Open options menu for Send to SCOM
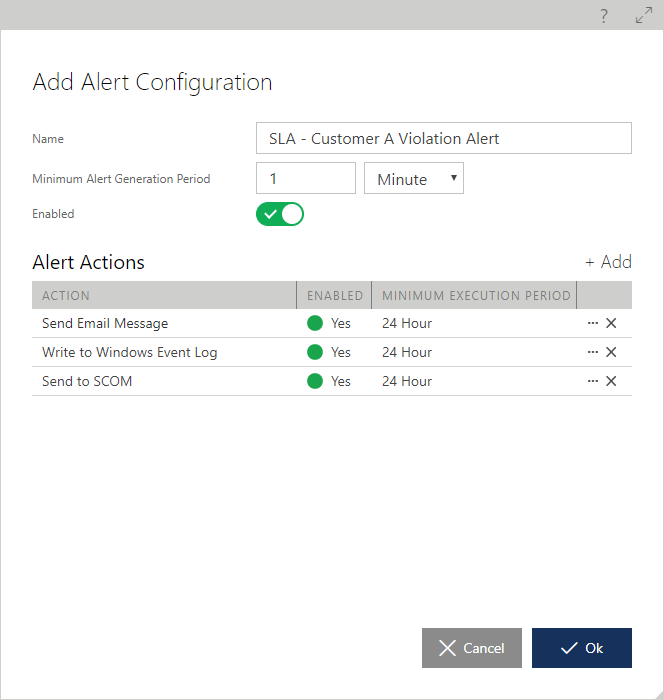The height and width of the screenshot is (700, 664). click(x=592, y=381)
